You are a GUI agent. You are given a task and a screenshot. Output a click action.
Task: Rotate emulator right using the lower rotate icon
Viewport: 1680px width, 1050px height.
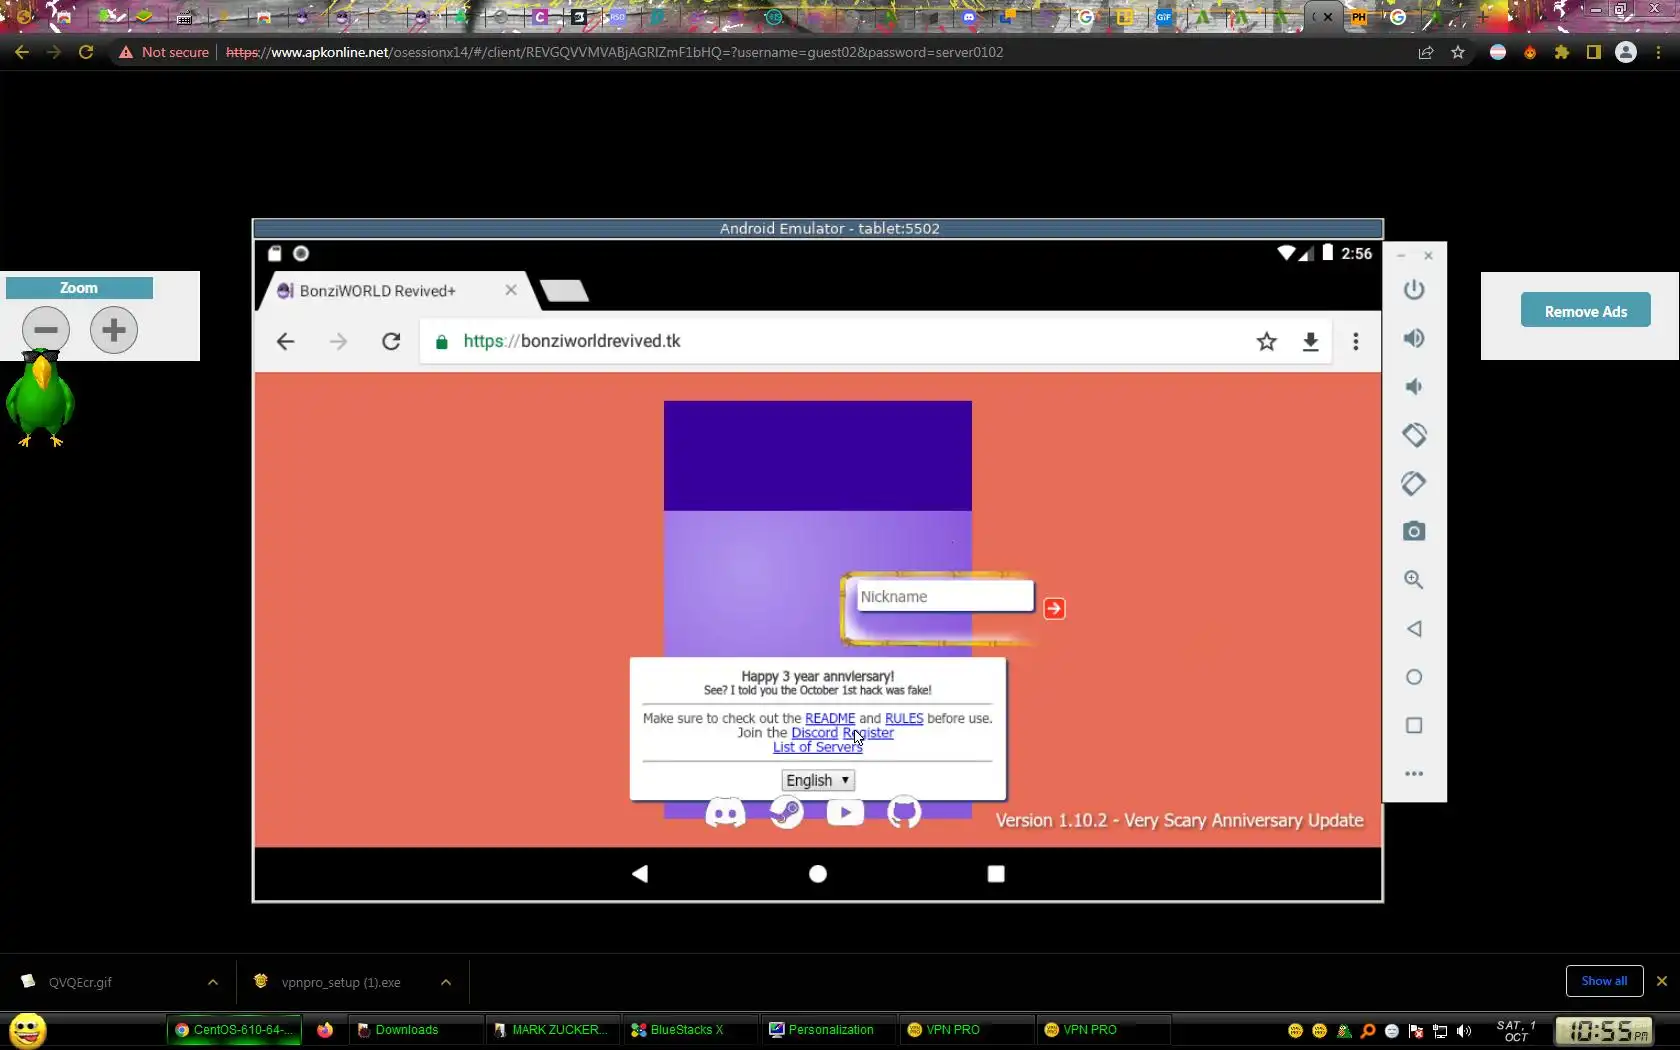1414,483
